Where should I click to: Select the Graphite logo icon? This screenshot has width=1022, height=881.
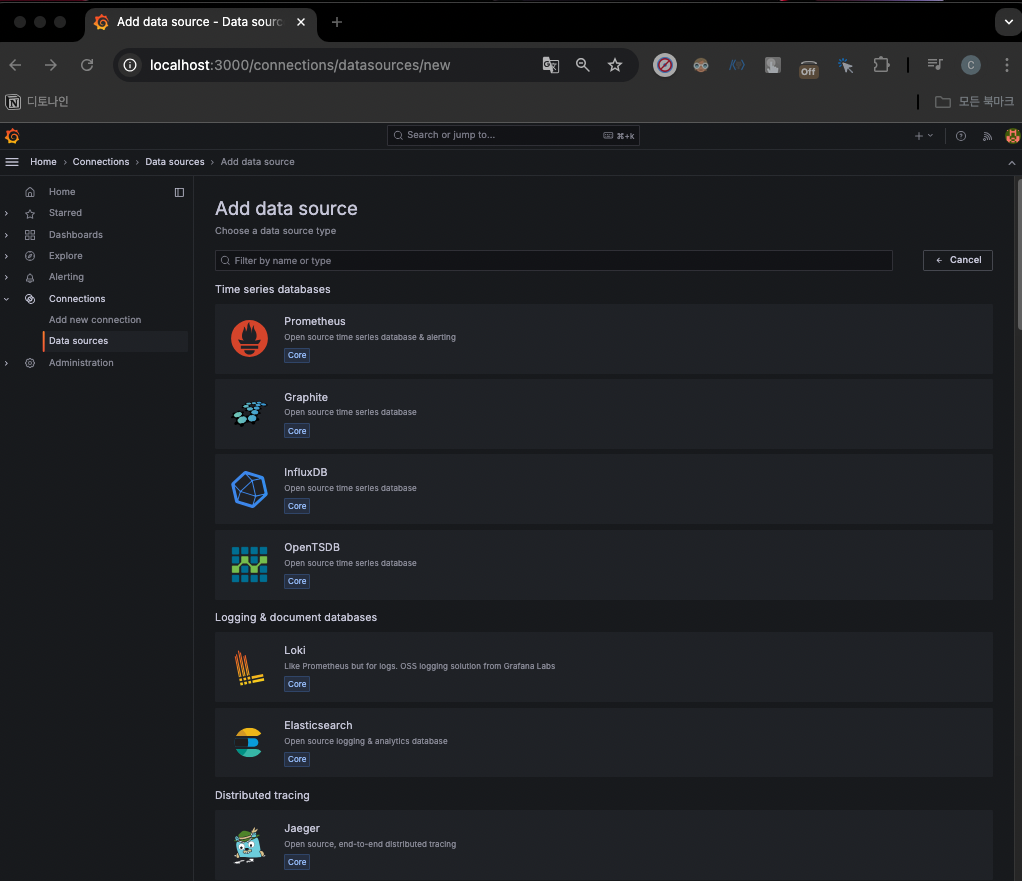point(250,414)
